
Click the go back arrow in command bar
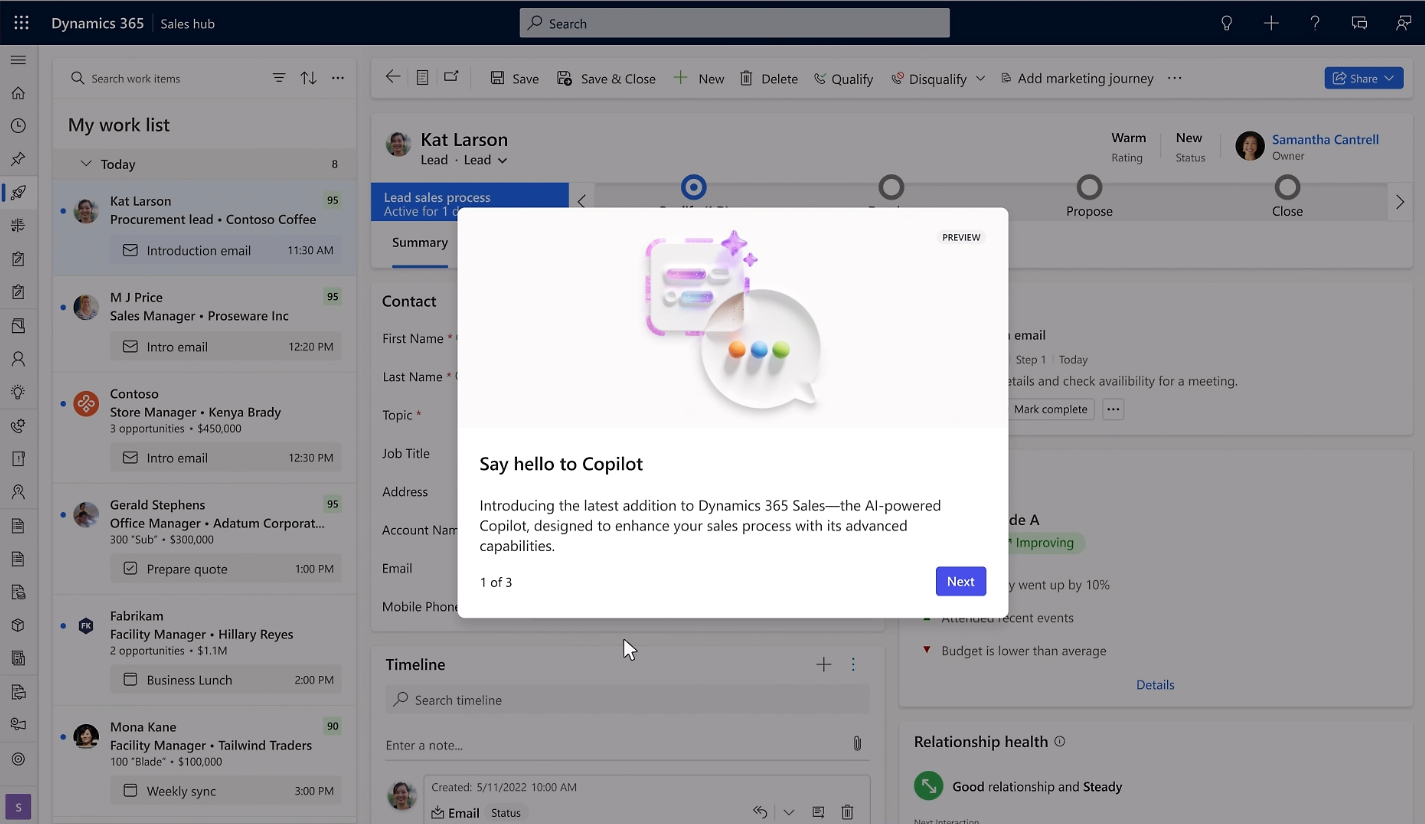(x=393, y=77)
